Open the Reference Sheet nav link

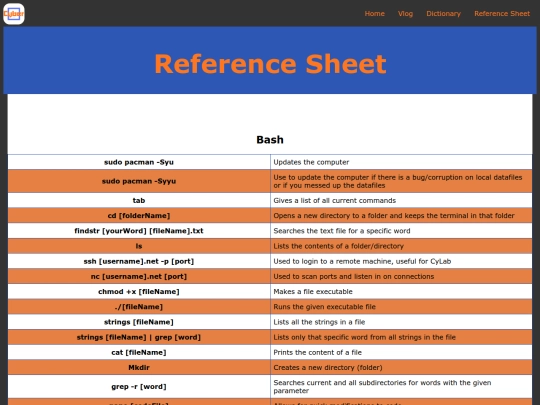(x=502, y=14)
